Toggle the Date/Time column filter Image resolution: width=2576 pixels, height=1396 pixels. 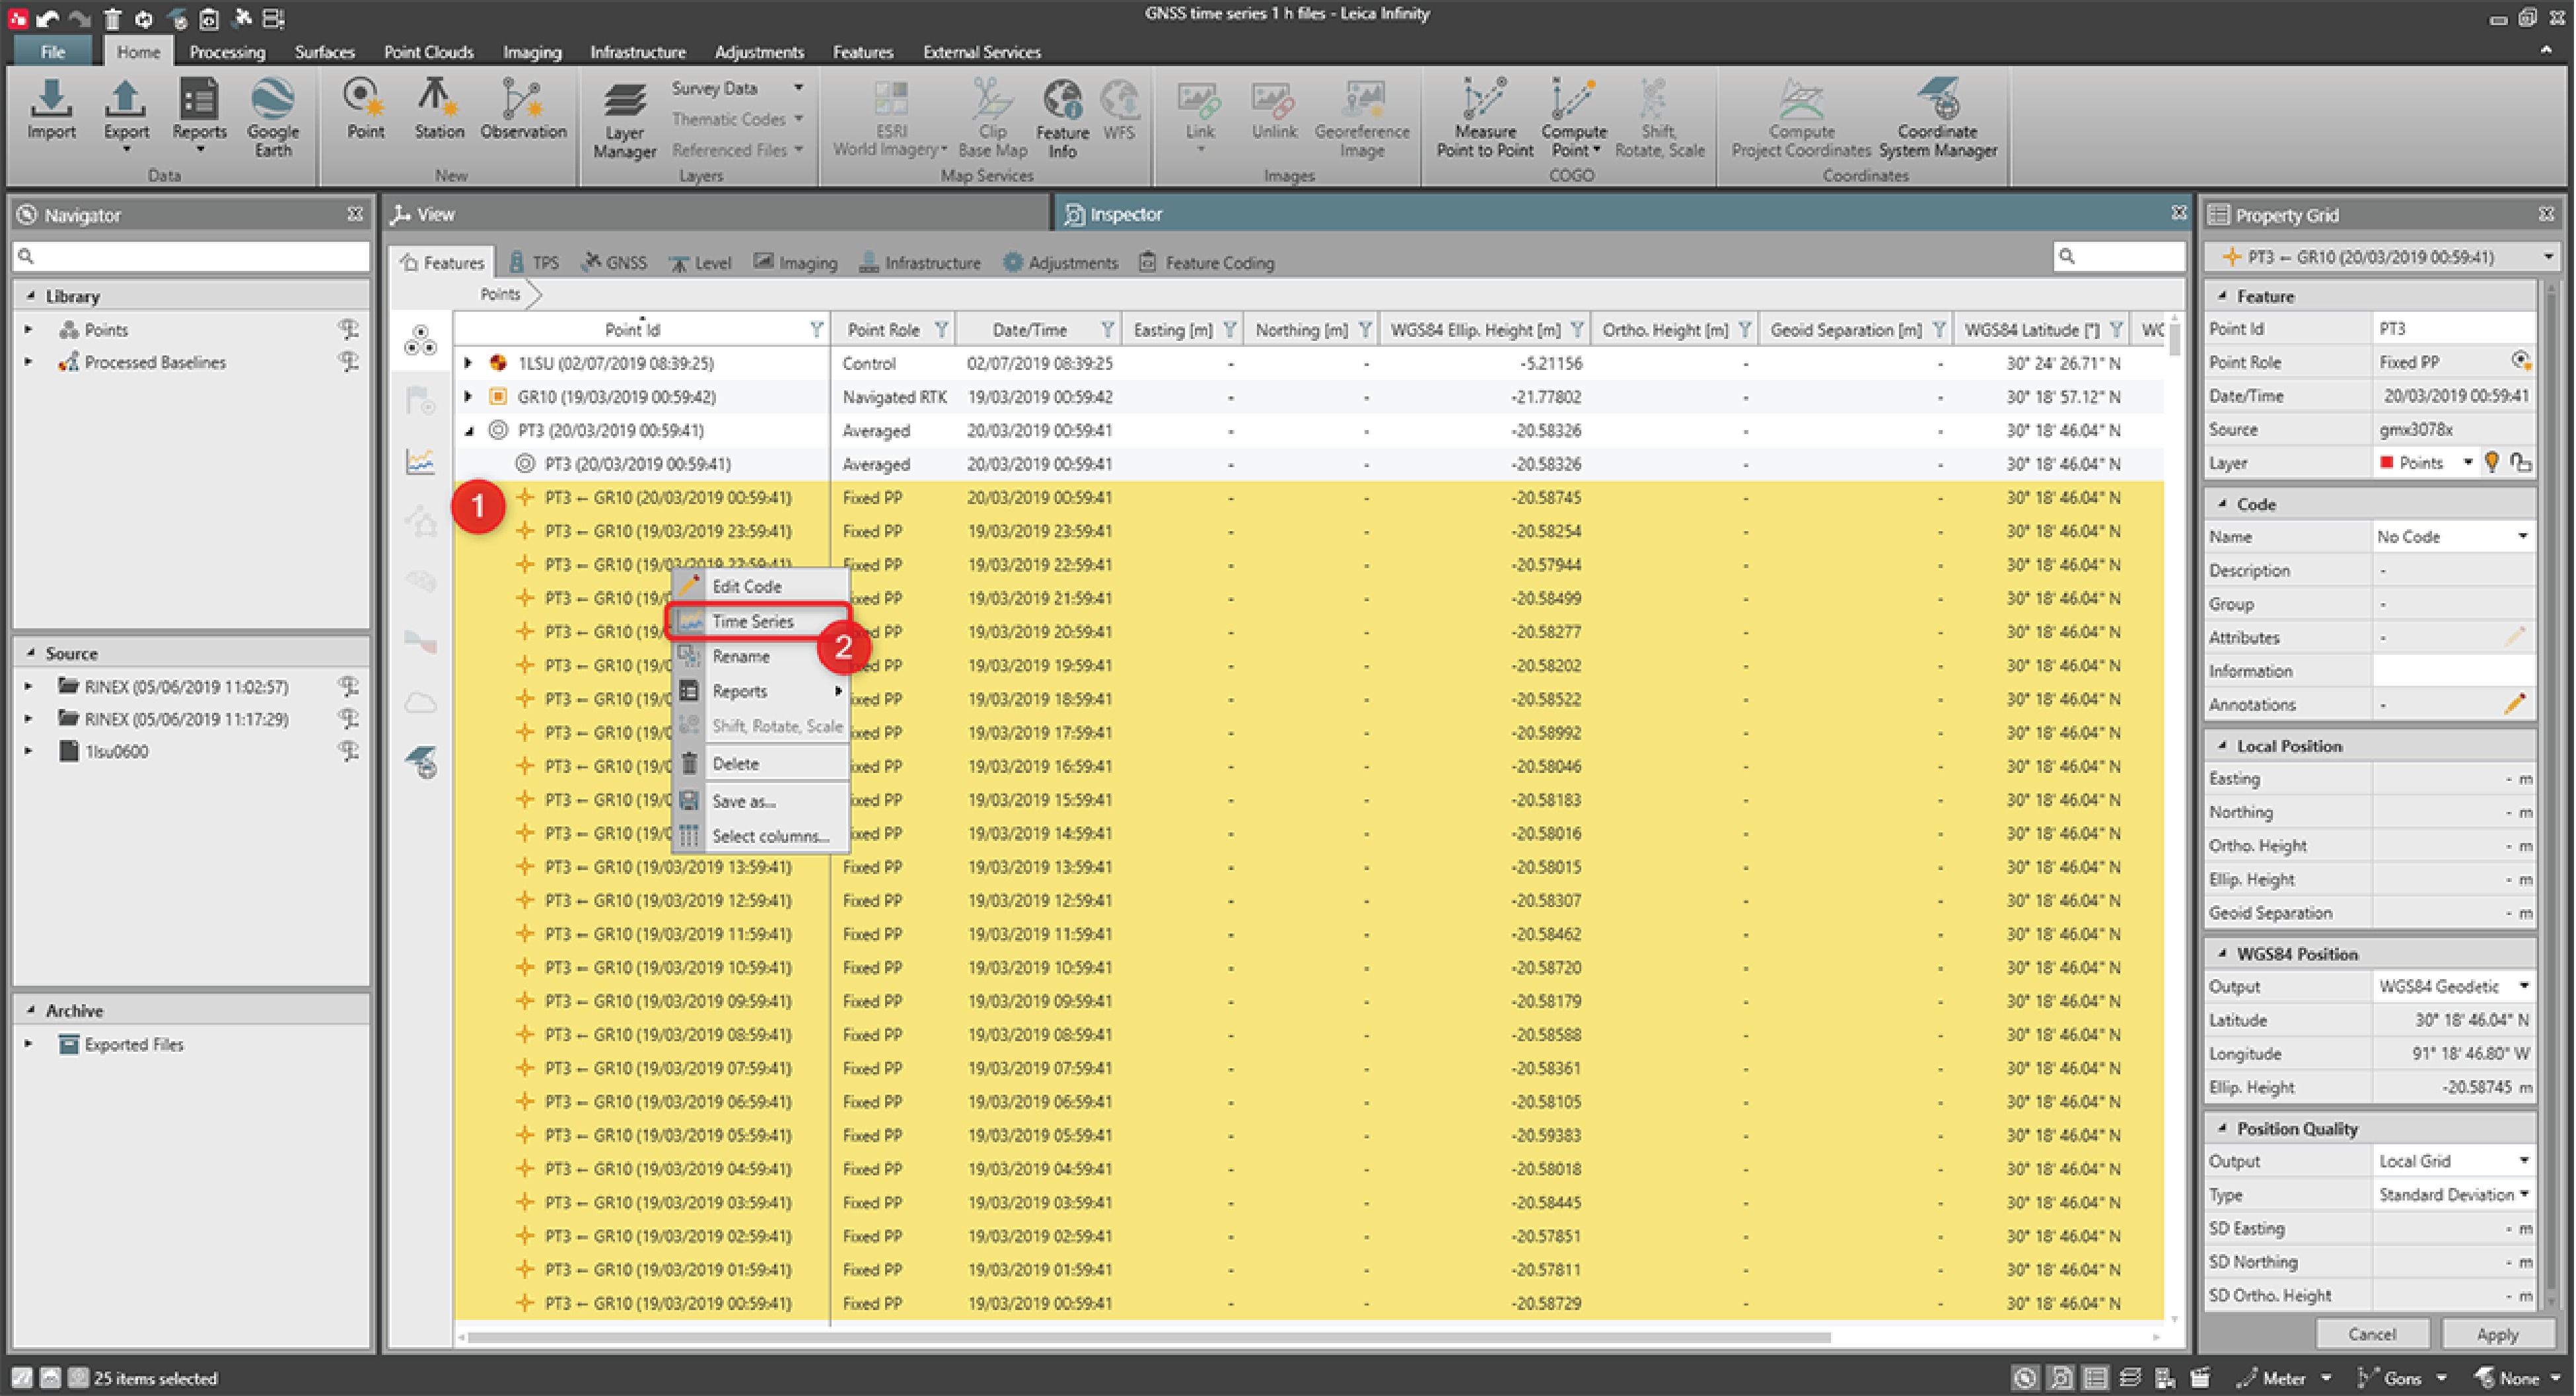click(x=1107, y=329)
